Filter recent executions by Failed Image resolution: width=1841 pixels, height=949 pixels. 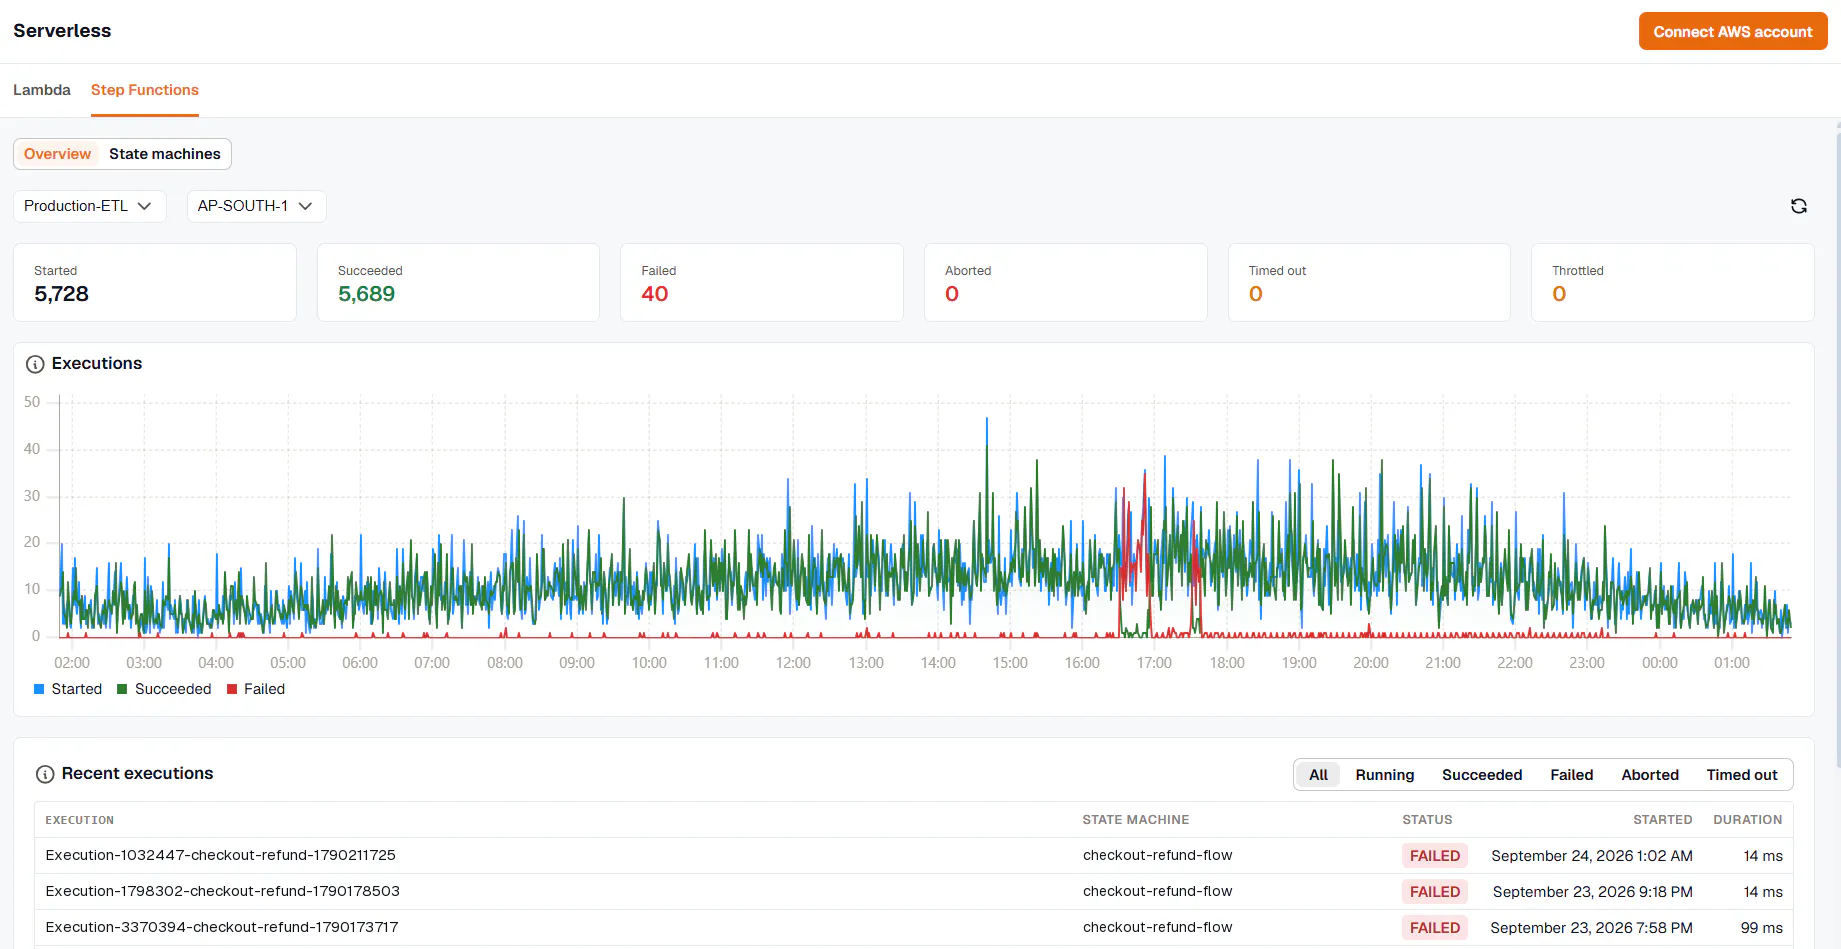(x=1572, y=775)
